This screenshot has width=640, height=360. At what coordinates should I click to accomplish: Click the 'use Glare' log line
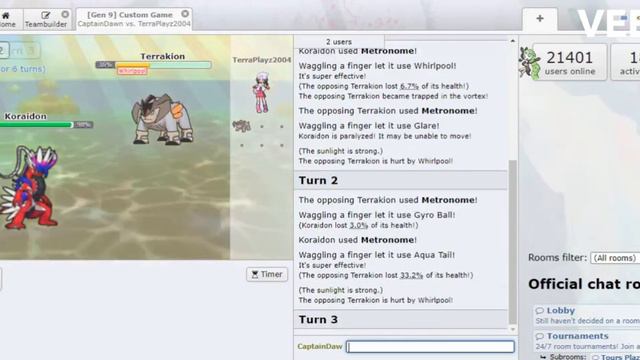(x=369, y=126)
